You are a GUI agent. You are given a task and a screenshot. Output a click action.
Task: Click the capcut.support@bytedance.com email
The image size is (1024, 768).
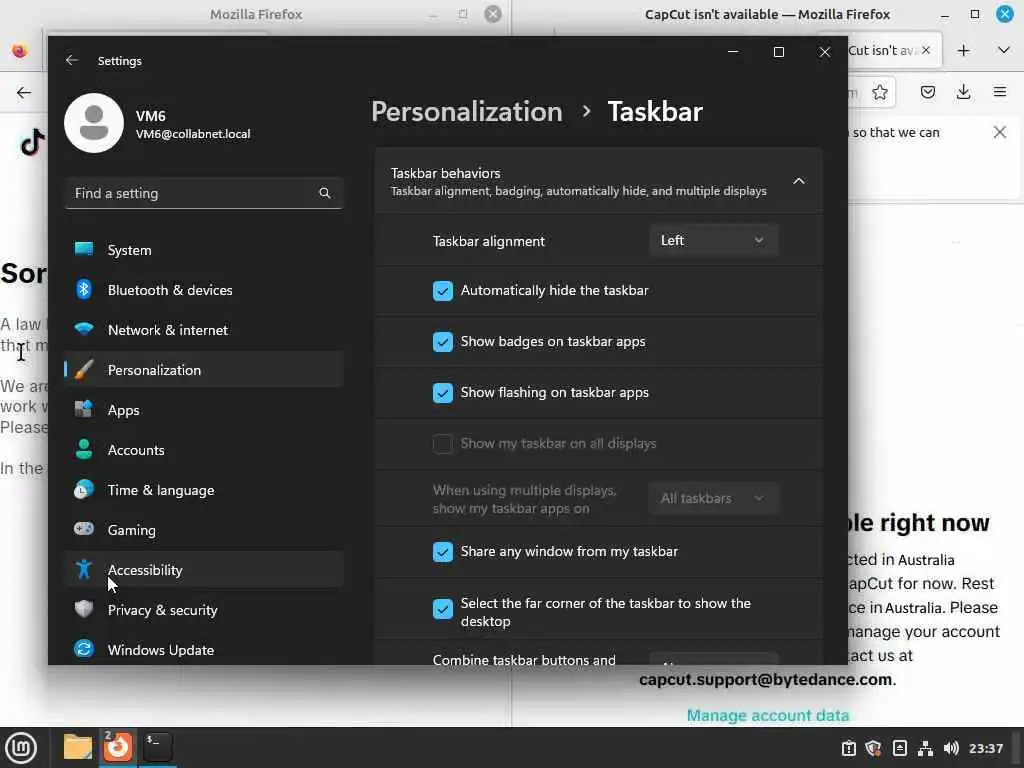765,680
